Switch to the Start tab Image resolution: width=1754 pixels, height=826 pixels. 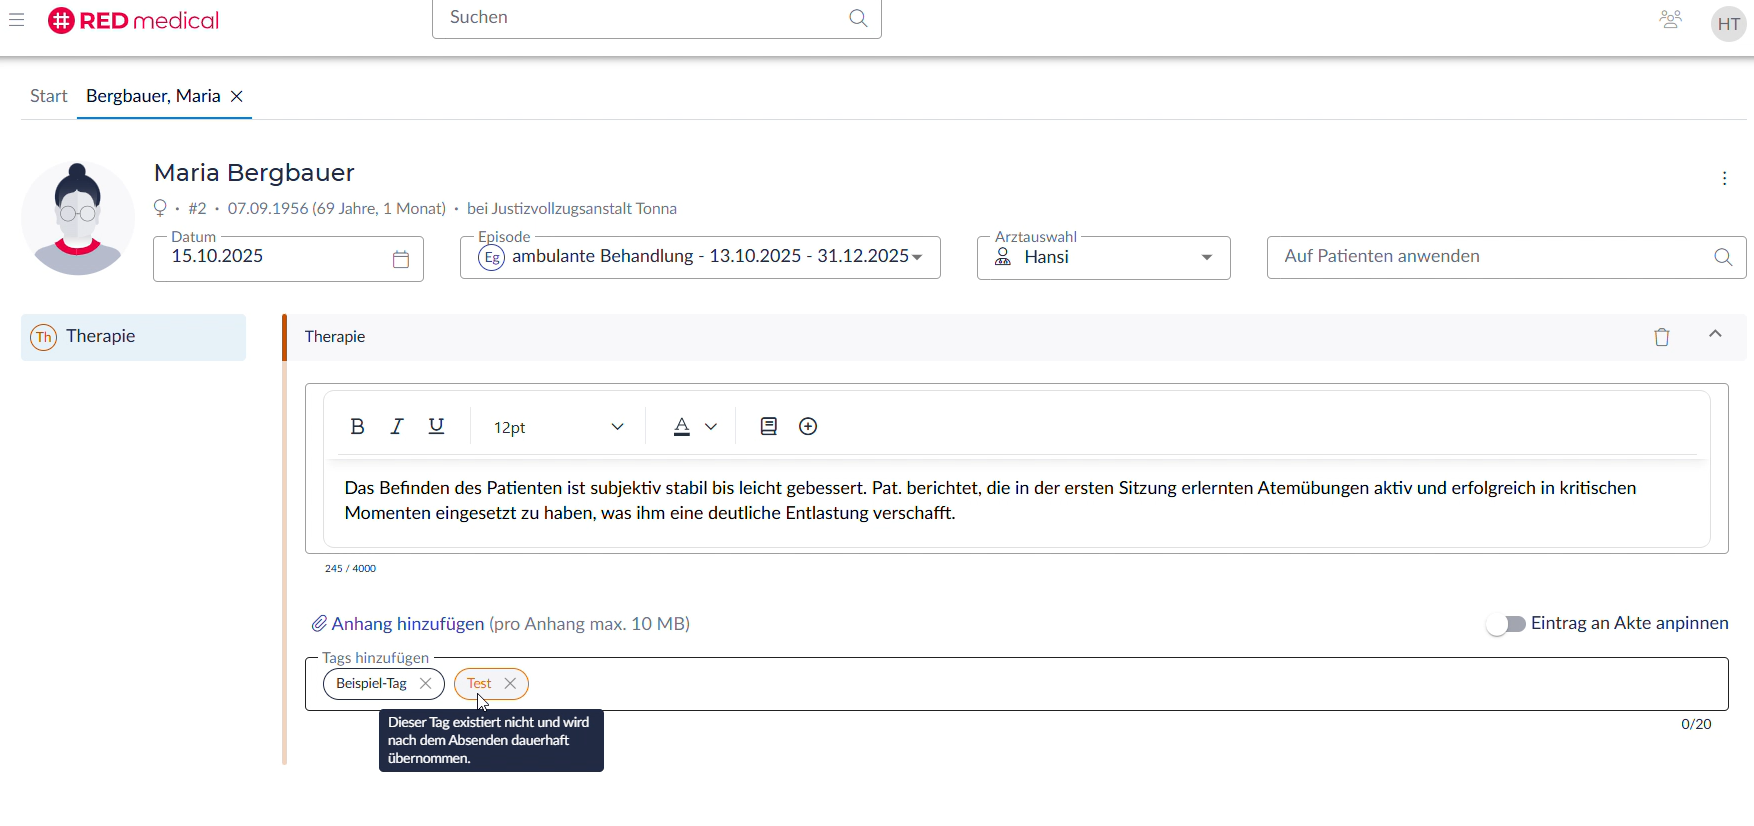click(x=48, y=96)
